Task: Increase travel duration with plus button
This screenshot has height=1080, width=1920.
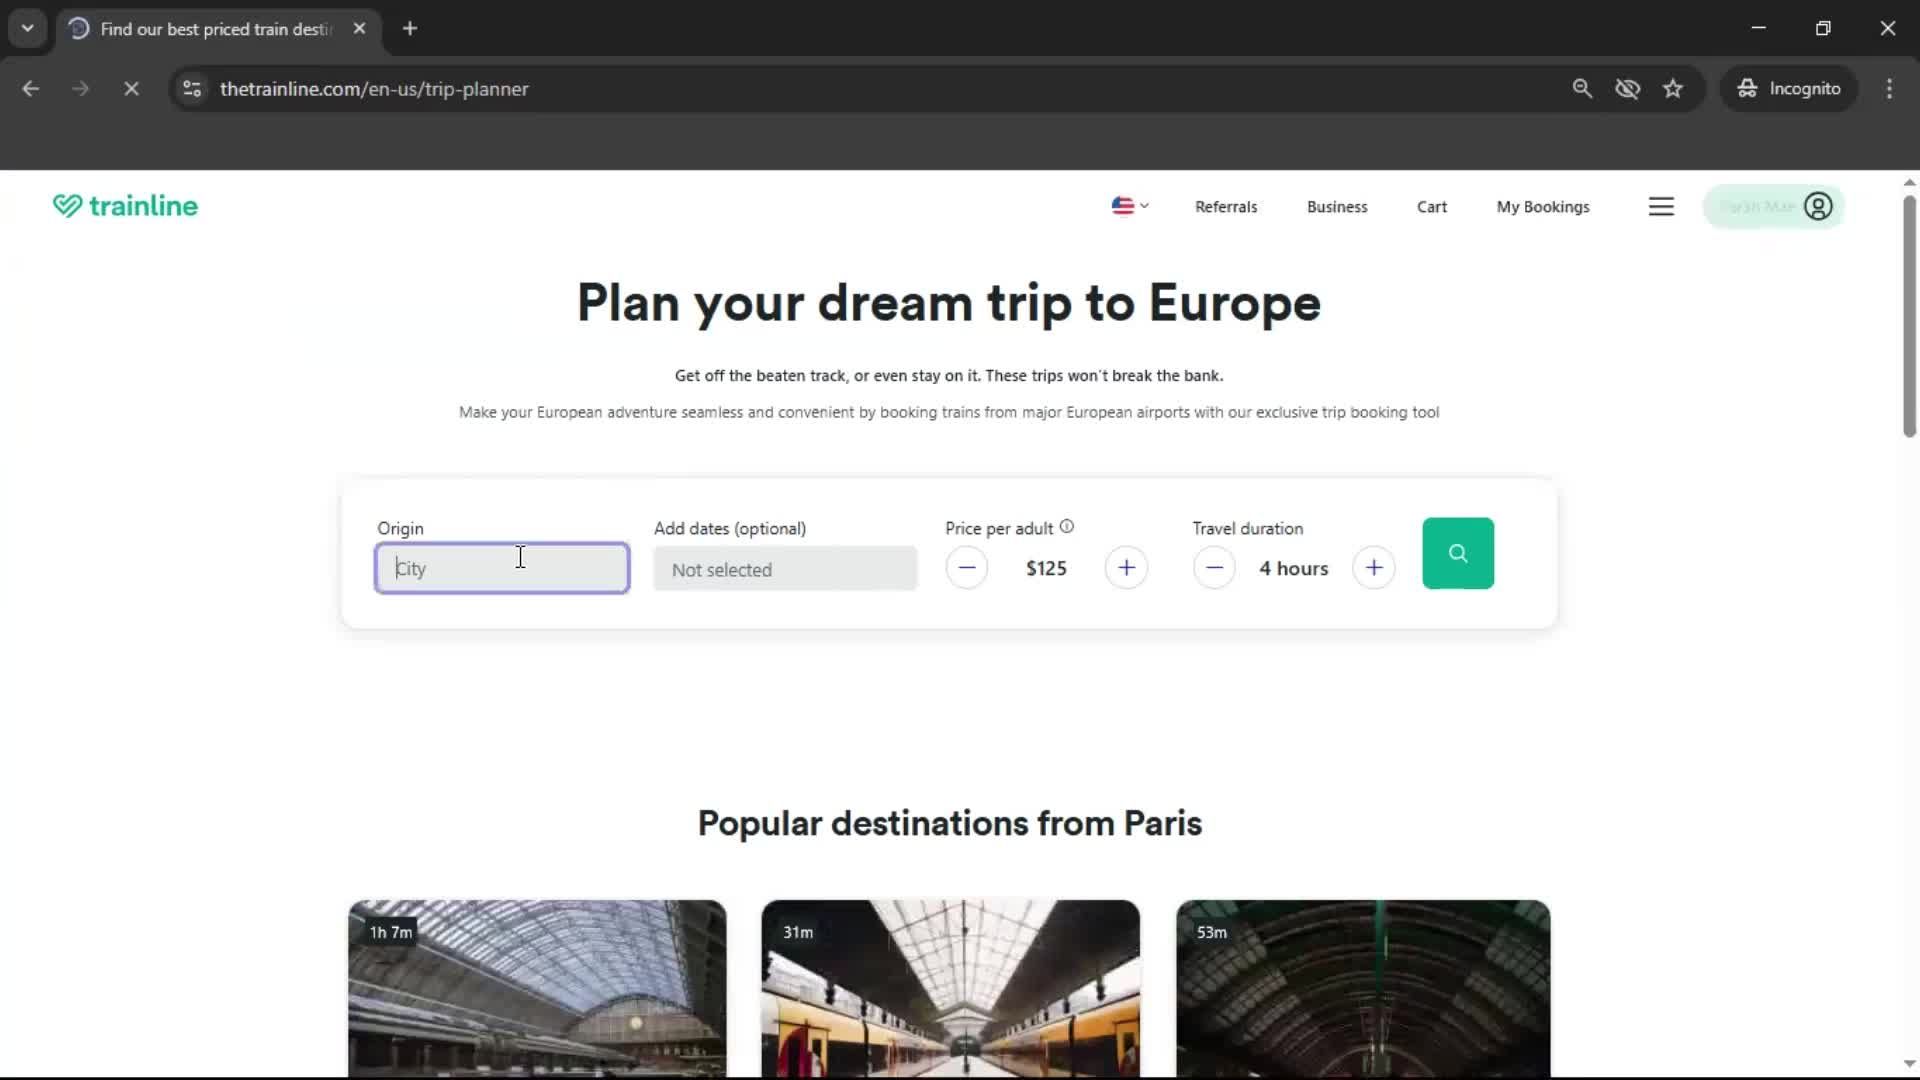Action: point(1373,568)
